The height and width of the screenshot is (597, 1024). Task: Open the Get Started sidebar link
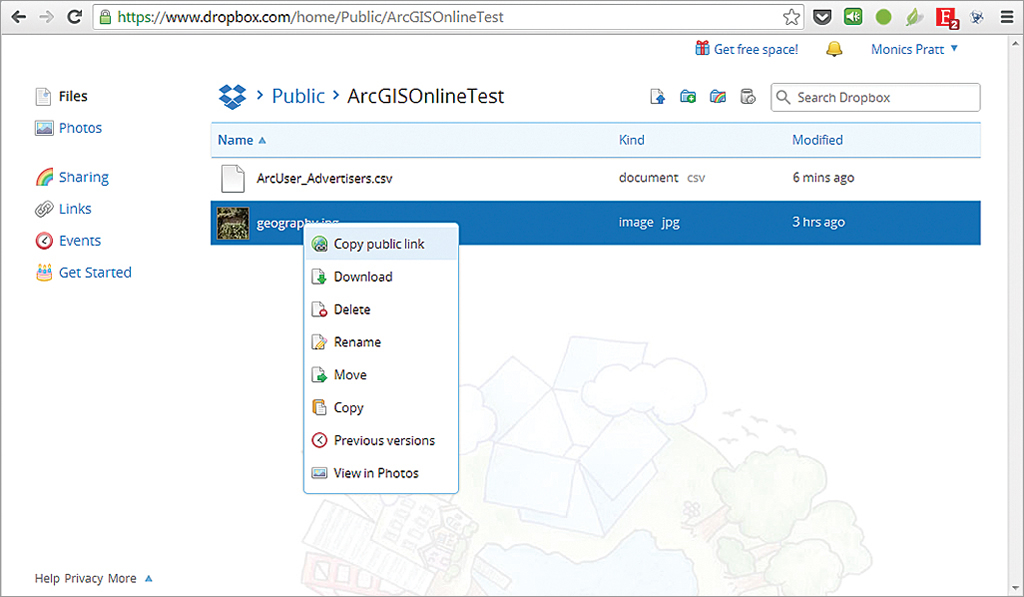(x=95, y=272)
